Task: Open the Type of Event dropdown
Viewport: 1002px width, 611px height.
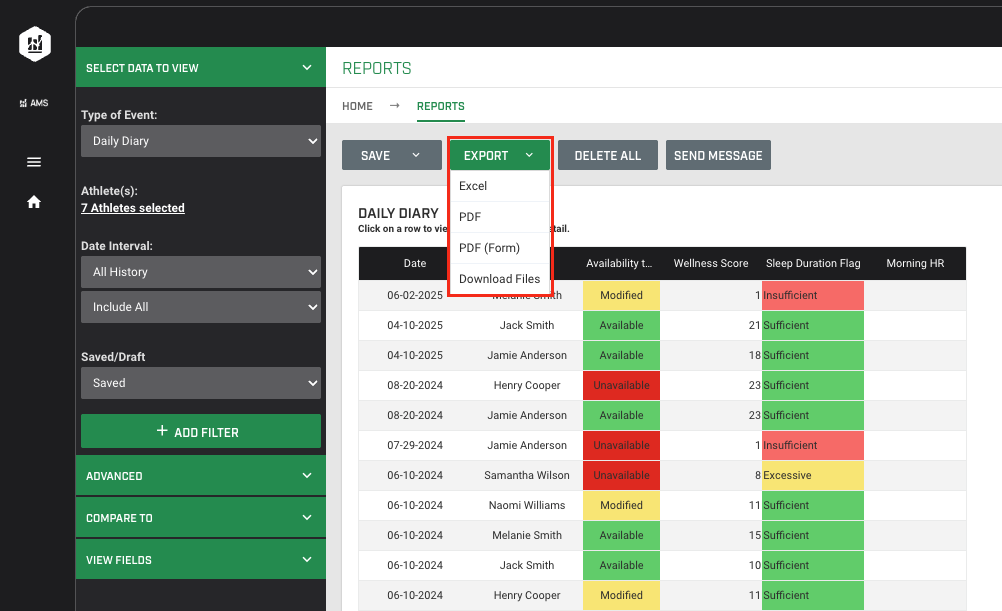Action: (200, 141)
